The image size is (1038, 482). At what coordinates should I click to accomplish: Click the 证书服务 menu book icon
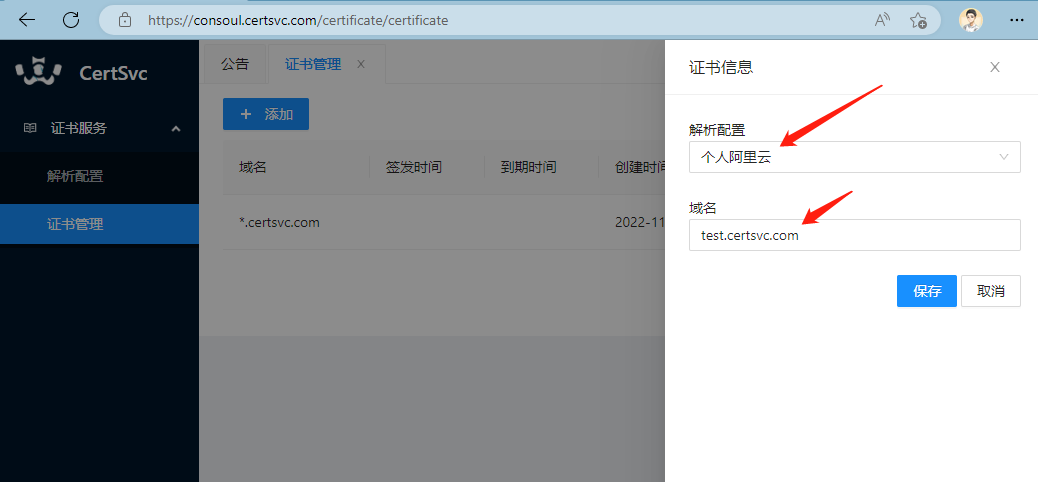point(30,128)
